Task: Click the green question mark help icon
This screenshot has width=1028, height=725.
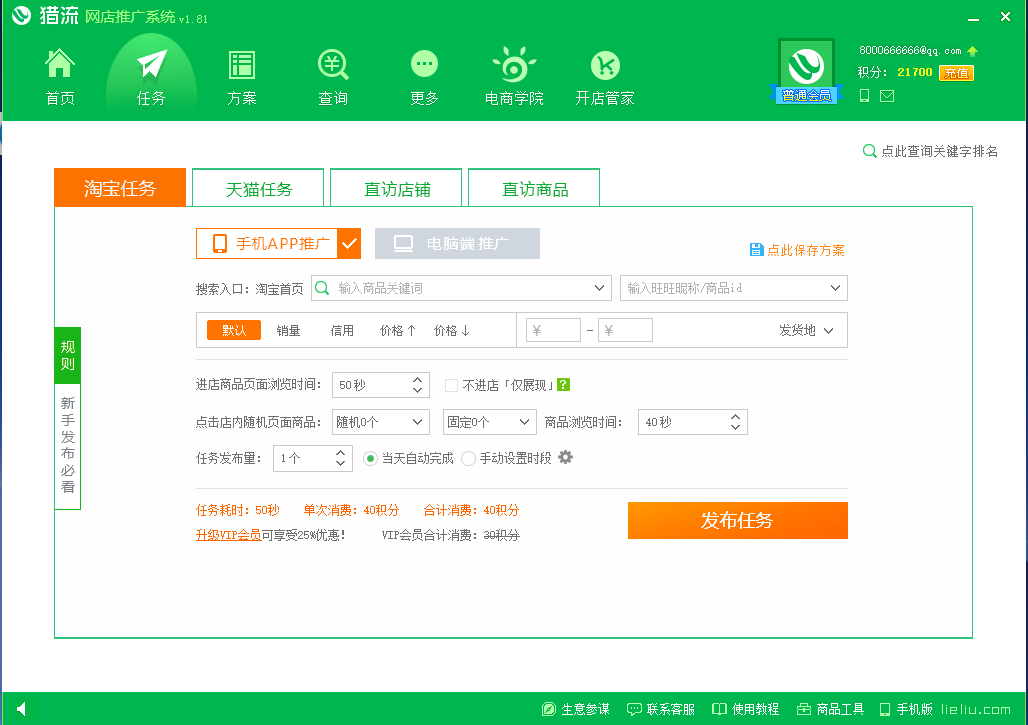Action: click(x=563, y=385)
